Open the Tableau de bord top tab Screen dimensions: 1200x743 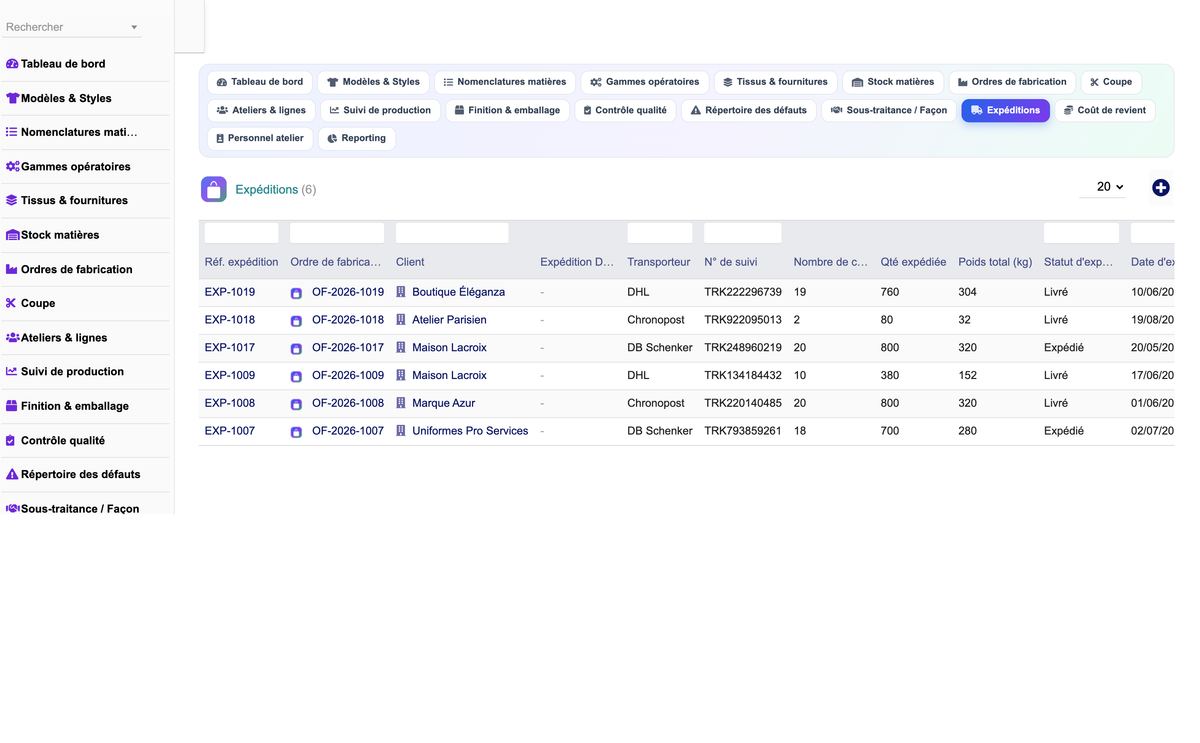(260, 82)
